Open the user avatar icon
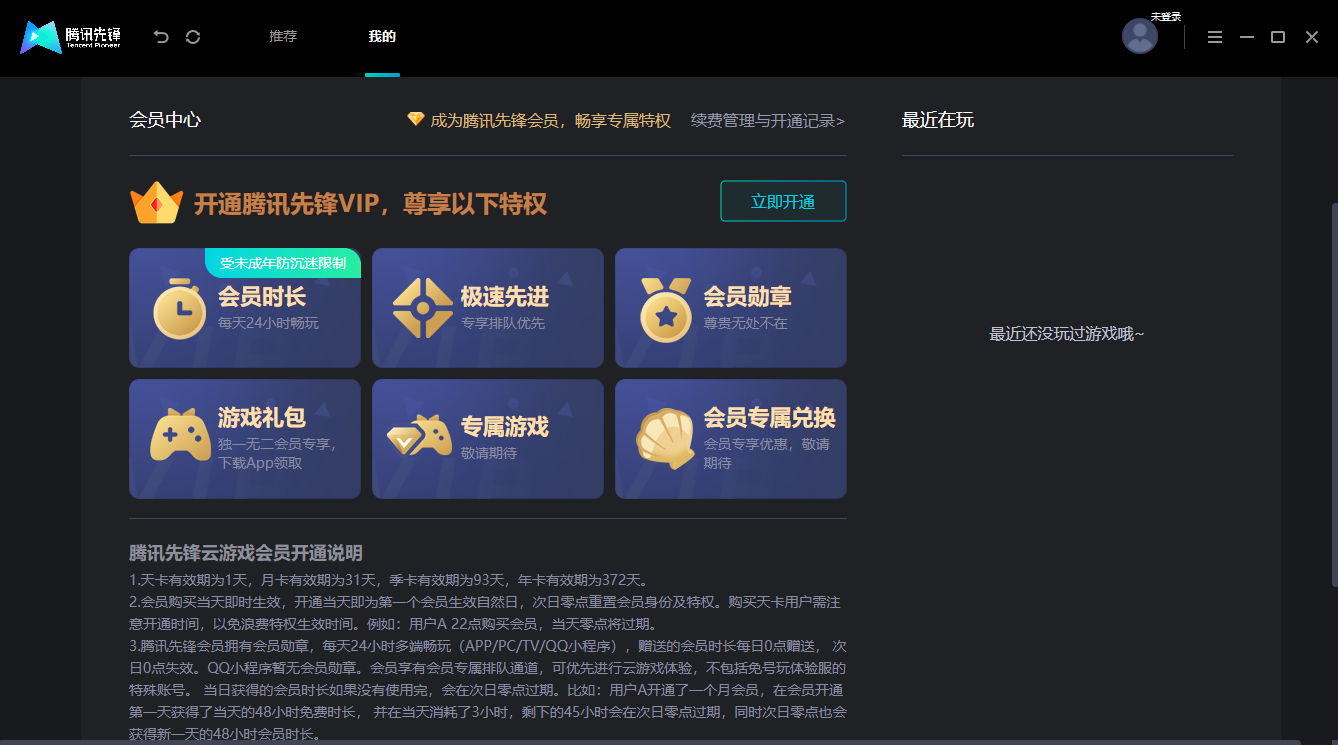 pyautogui.click(x=1140, y=36)
